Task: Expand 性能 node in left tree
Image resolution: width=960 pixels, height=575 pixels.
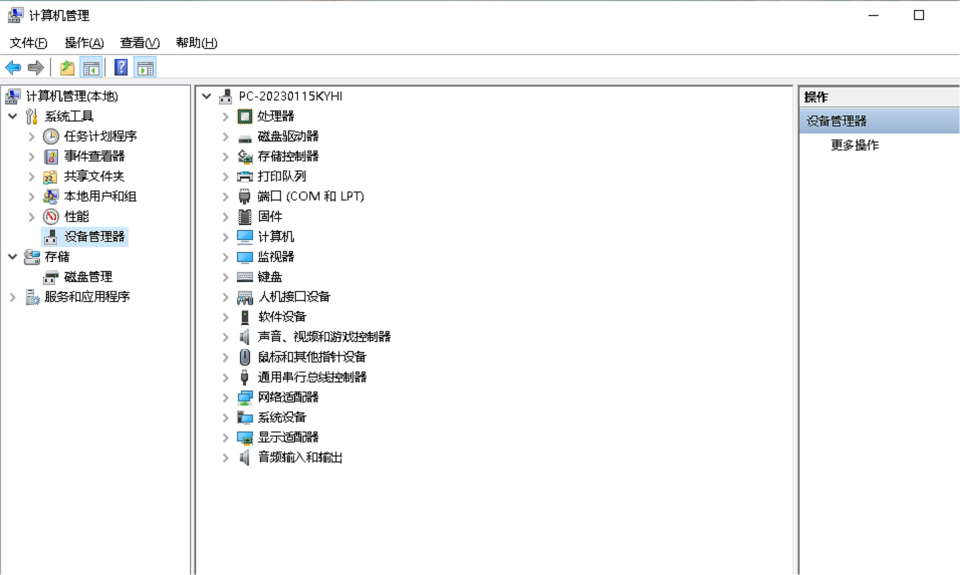Action: (31, 217)
